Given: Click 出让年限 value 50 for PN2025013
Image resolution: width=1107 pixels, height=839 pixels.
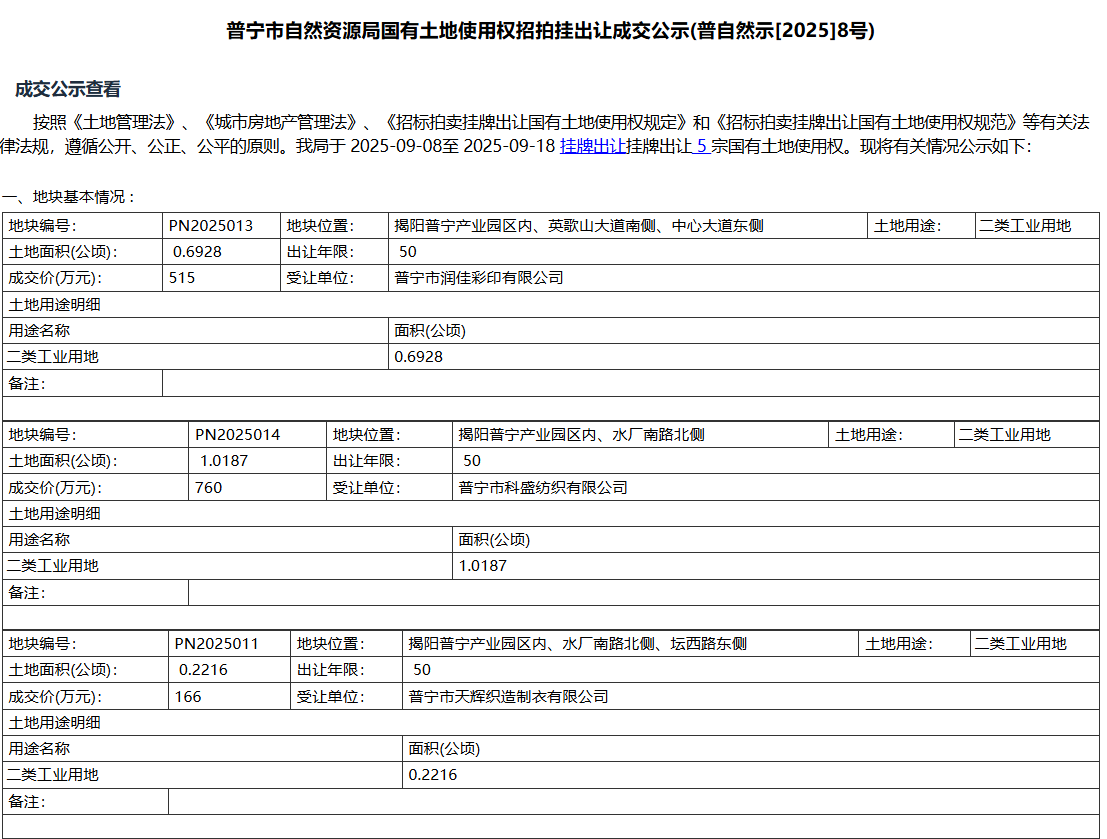Looking at the screenshot, I should 408,252.
